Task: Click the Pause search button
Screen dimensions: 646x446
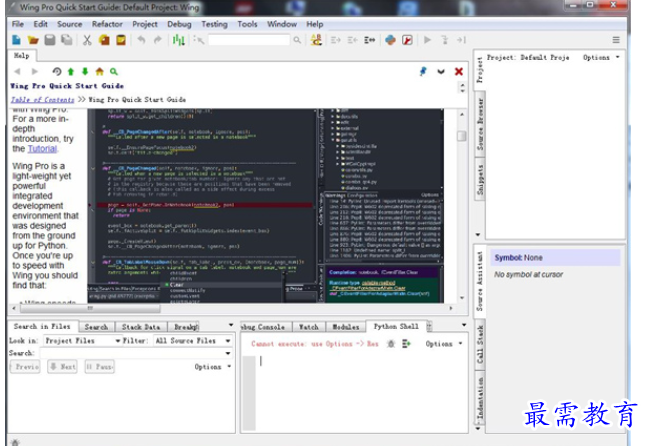Action: 99,367
